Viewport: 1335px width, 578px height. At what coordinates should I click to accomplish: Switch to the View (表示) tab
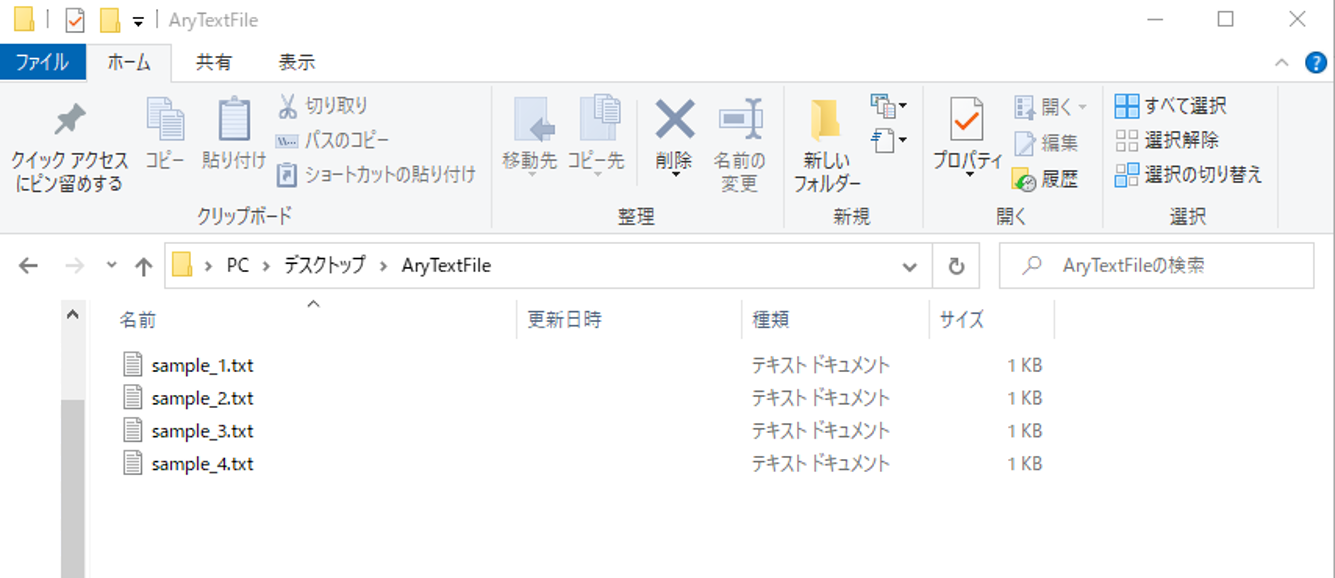point(297,62)
